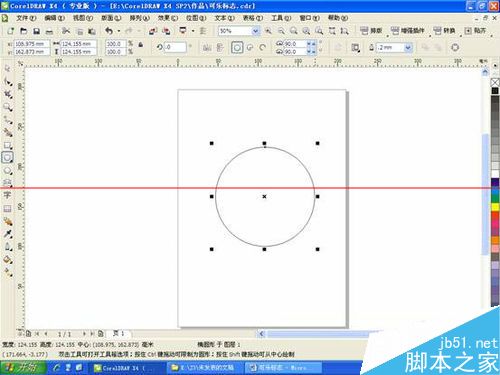Select the Shape tool in the toolbox
The width and height of the screenshot is (500, 375).
tap(7, 81)
